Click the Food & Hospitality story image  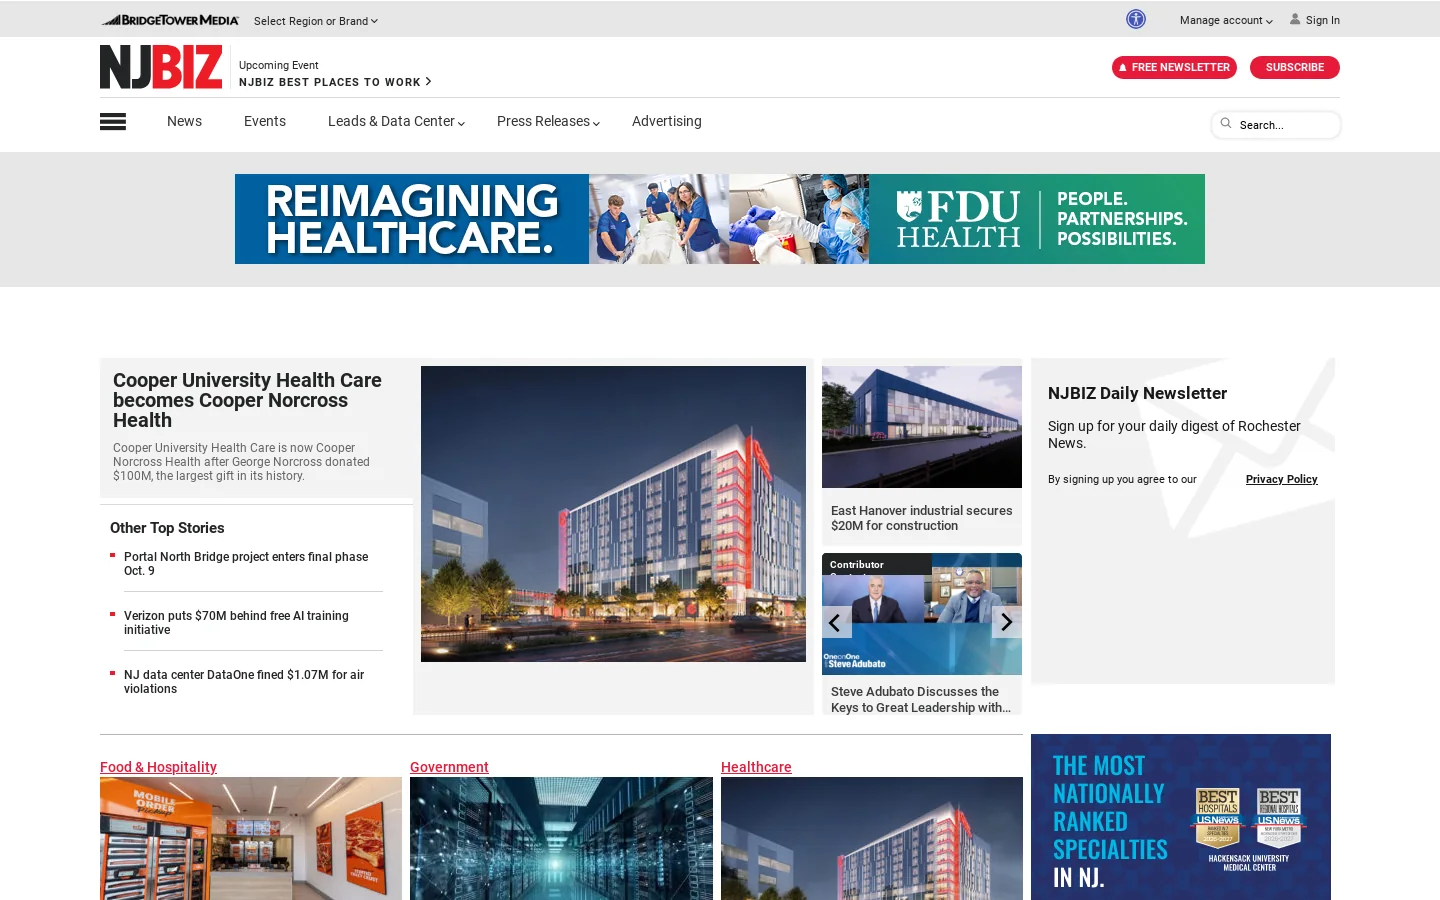point(251,838)
